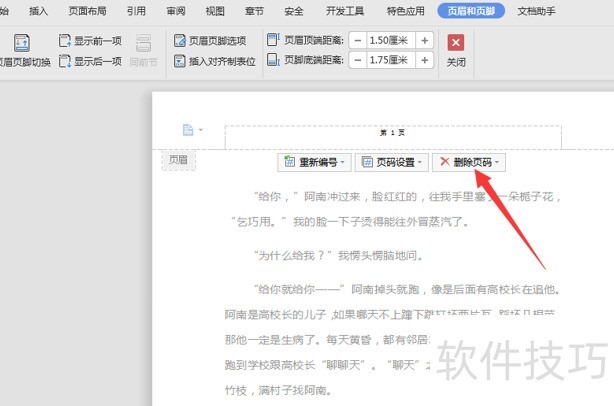Screen dimensions: 614x406
Task: Click the 页脚底端距离 icon
Action: [x=273, y=60]
